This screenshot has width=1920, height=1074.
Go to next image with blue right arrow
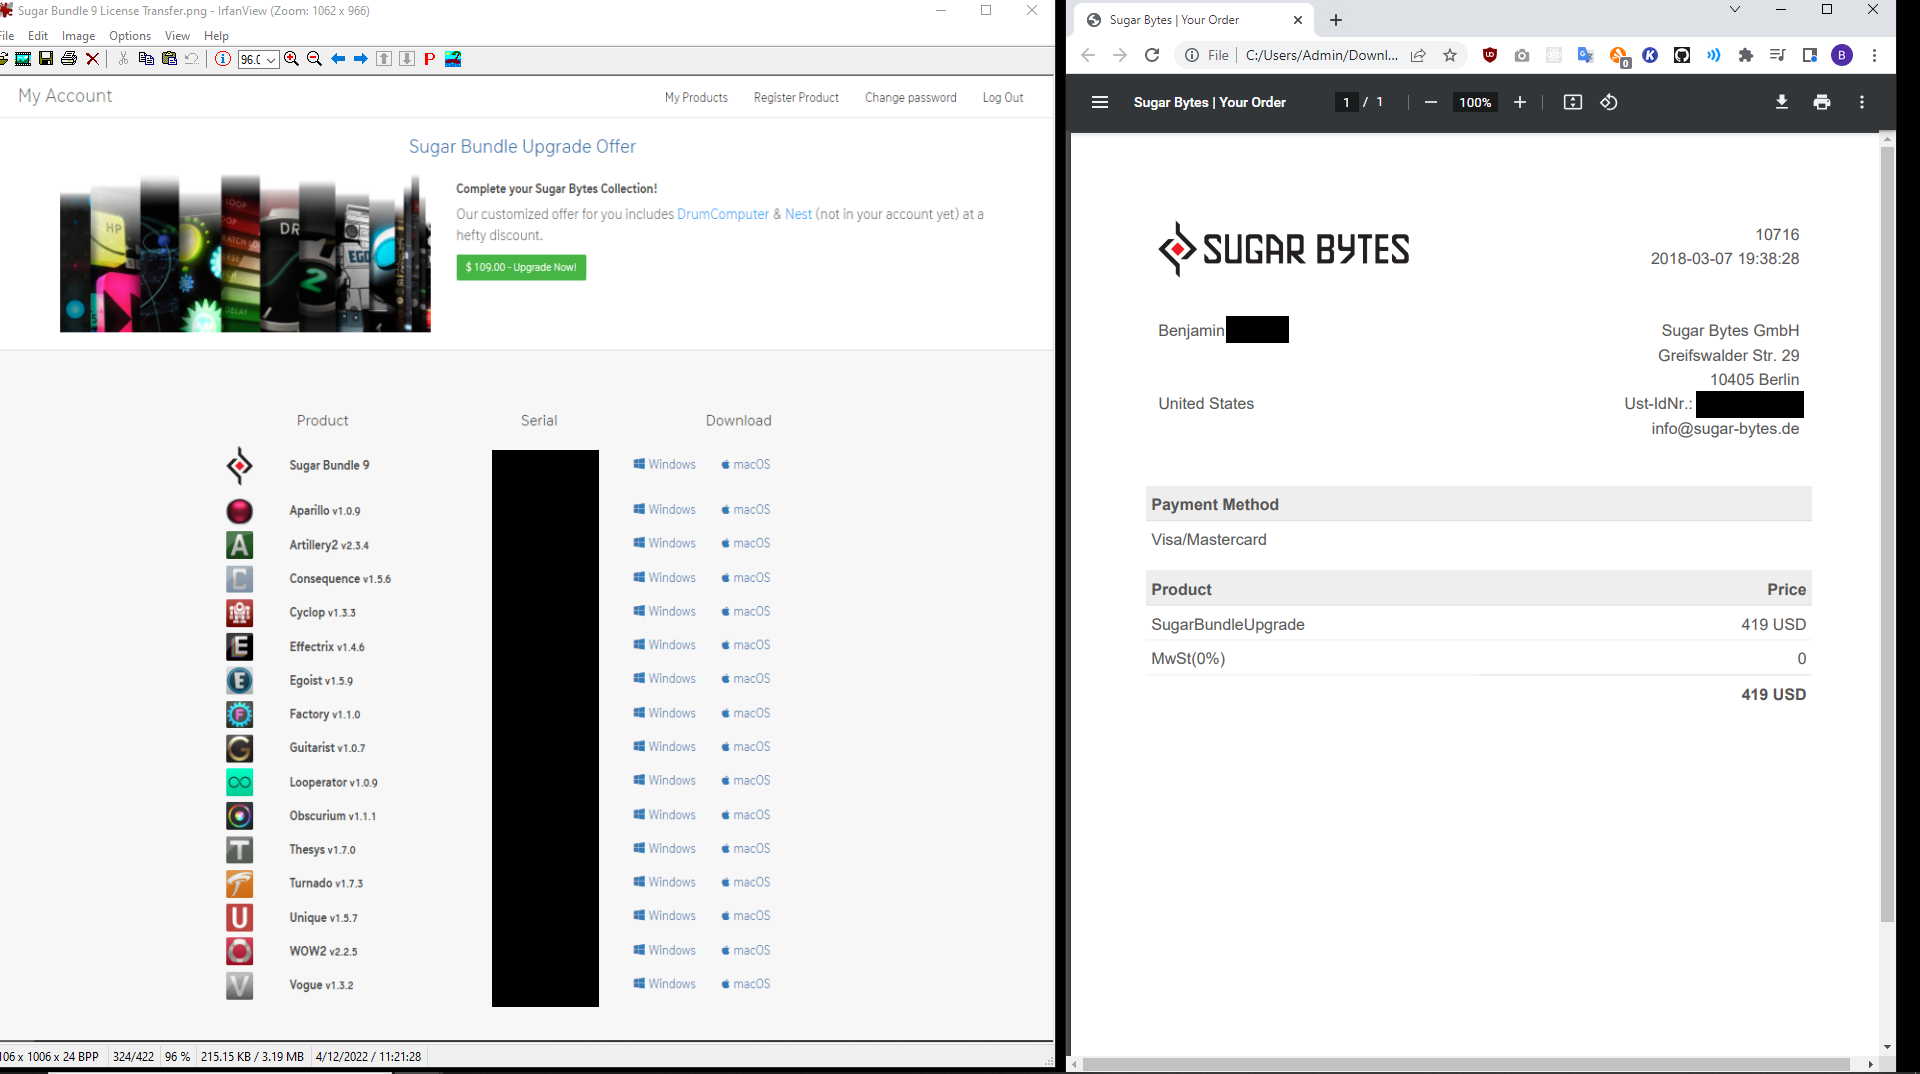pos(361,59)
